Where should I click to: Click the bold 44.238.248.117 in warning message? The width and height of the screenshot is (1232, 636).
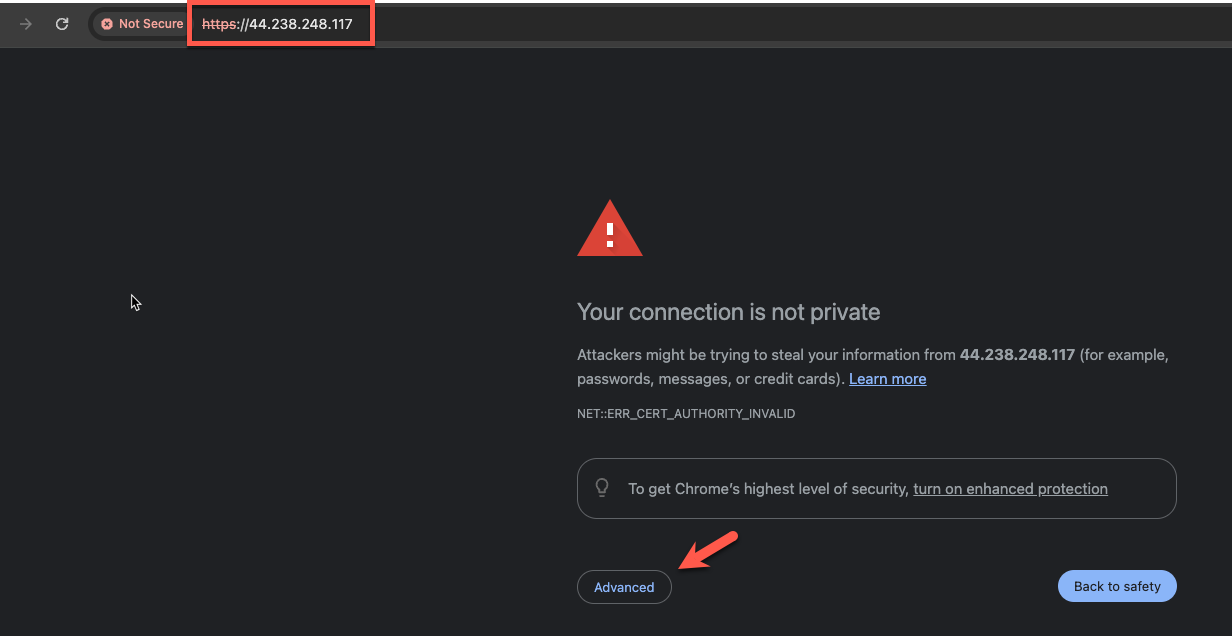1017,355
